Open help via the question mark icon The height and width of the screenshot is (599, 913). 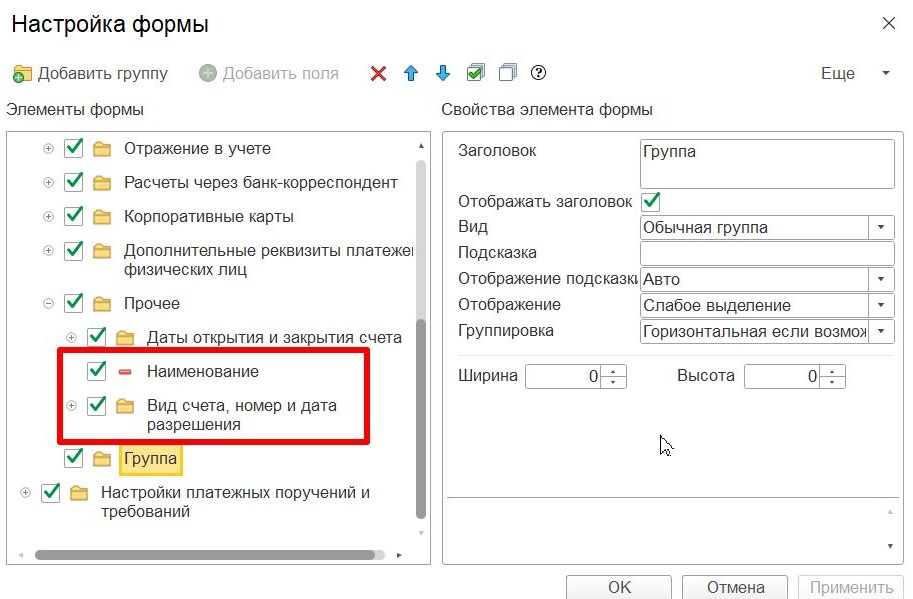coord(538,73)
